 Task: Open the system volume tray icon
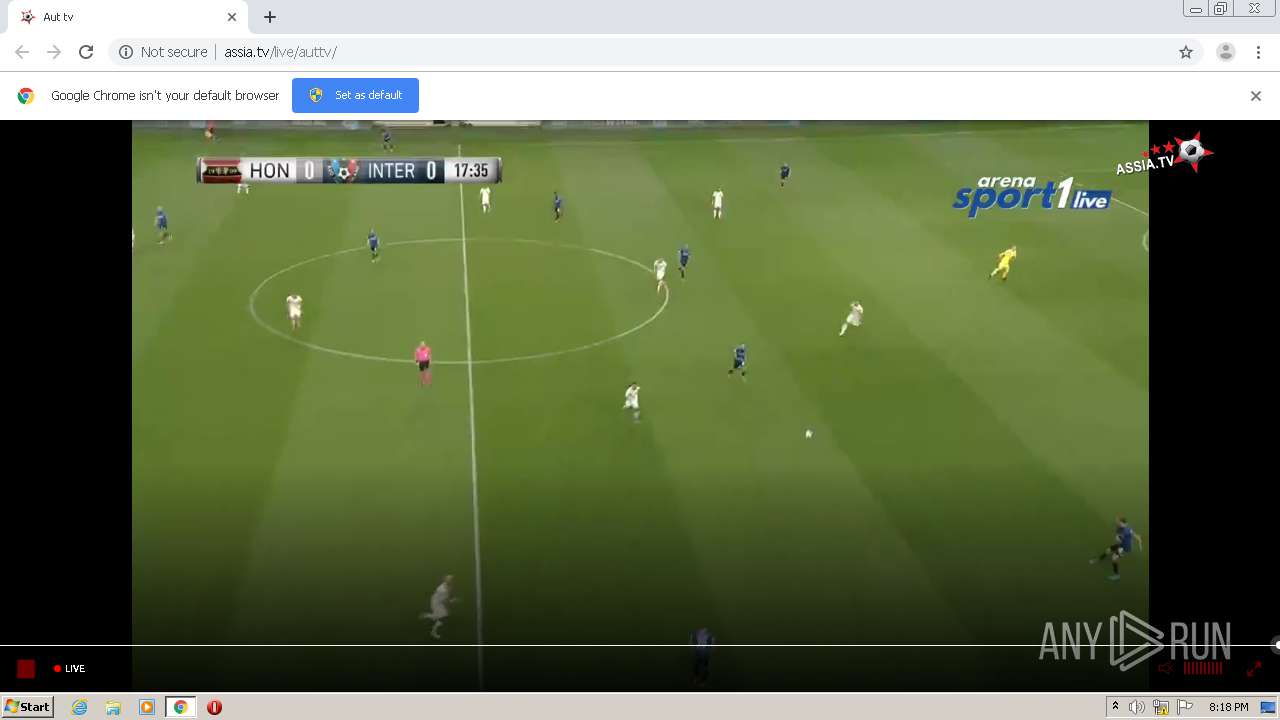click(x=1137, y=707)
